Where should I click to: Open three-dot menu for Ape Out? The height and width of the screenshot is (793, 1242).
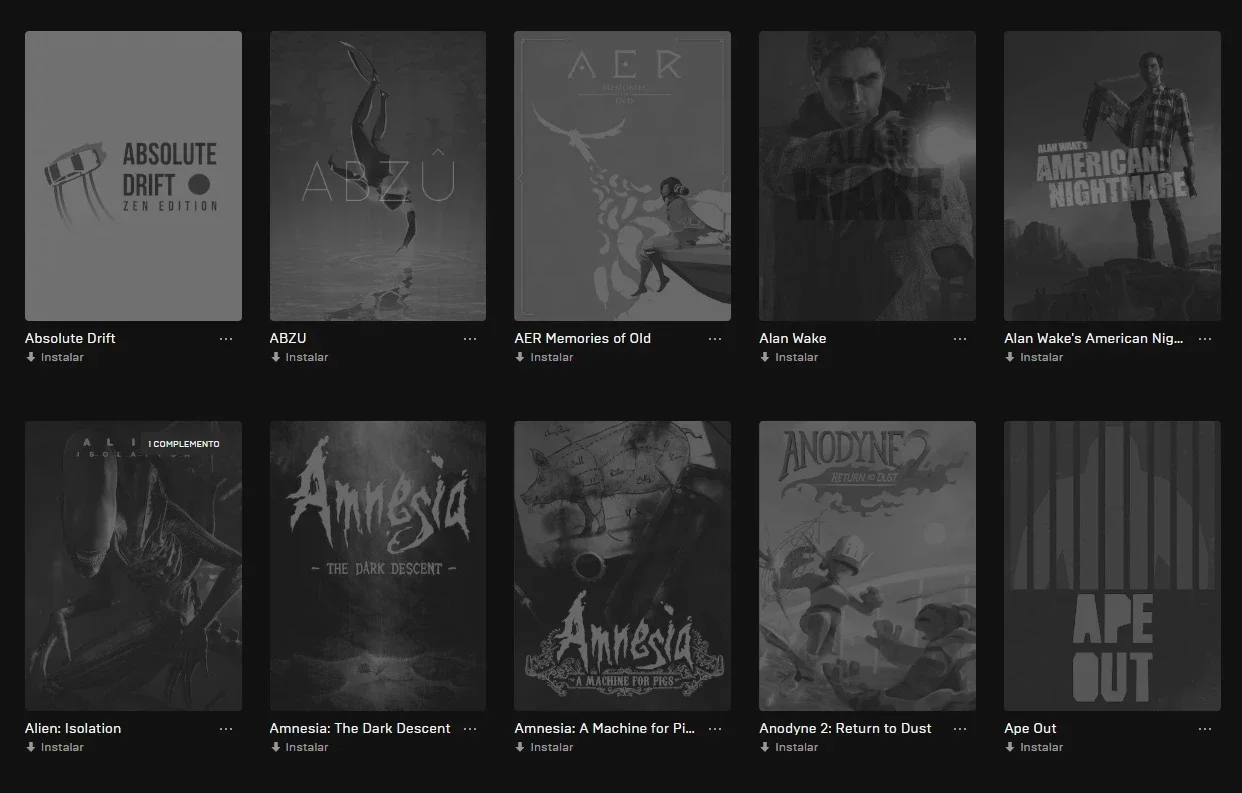tap(1205, 729)
